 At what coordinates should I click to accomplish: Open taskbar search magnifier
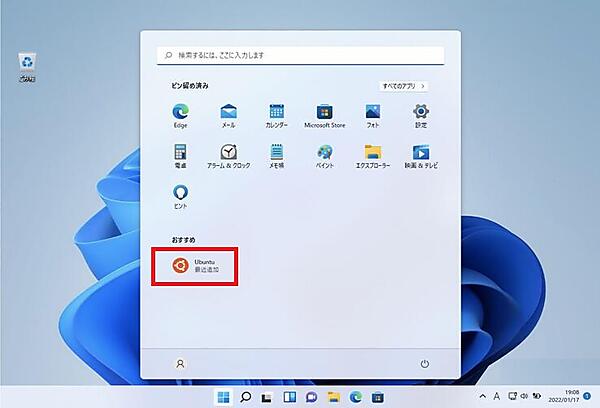(x=245, y=397)
